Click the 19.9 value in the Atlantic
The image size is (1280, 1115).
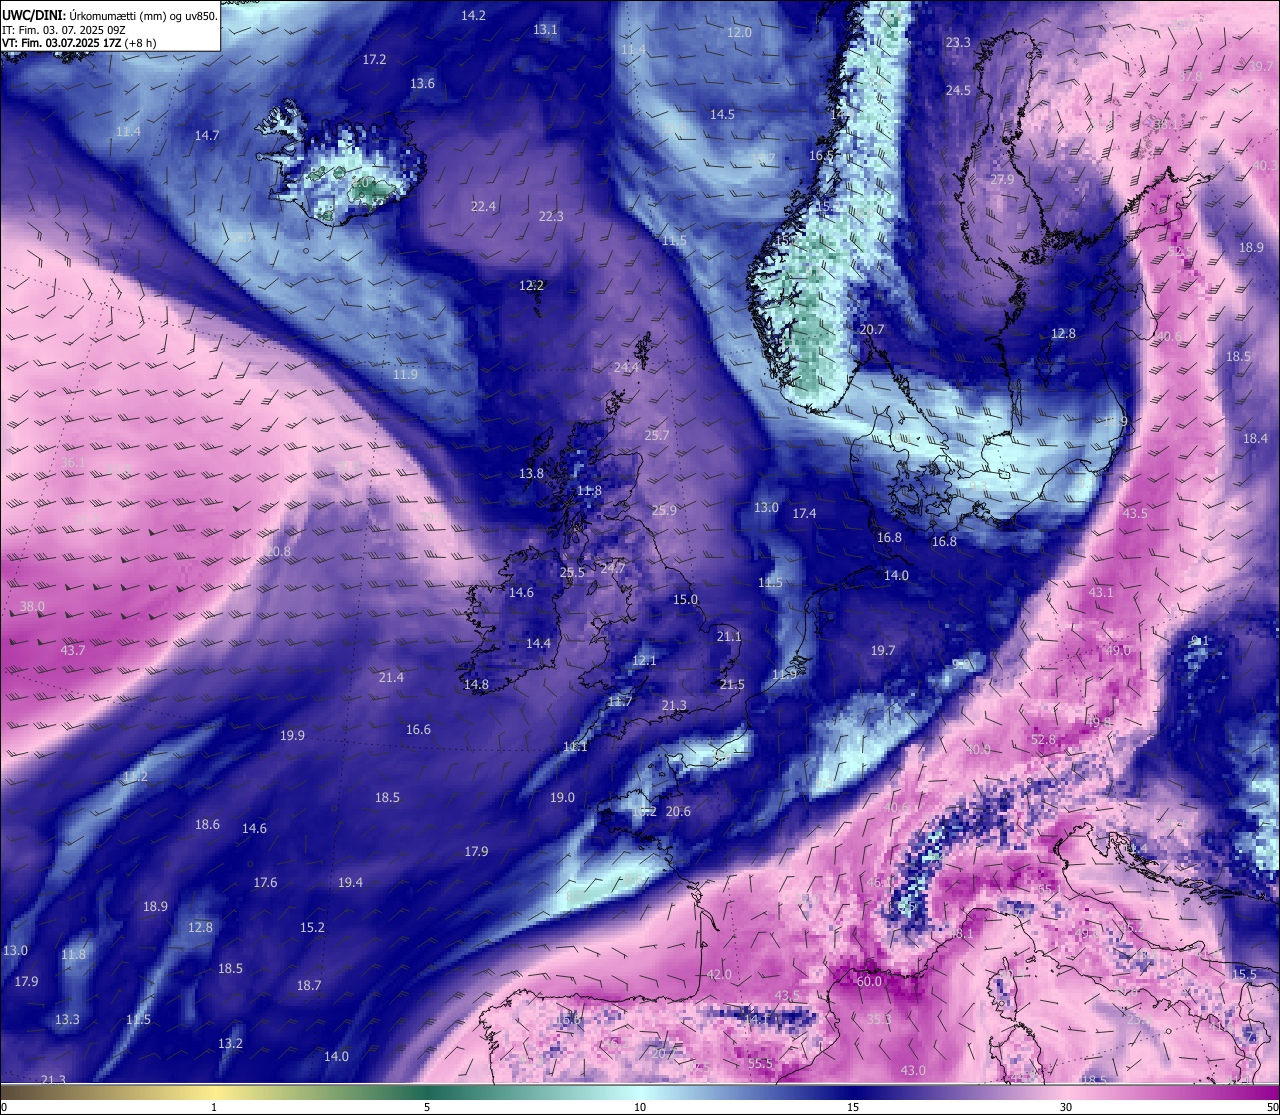(292, 735)
